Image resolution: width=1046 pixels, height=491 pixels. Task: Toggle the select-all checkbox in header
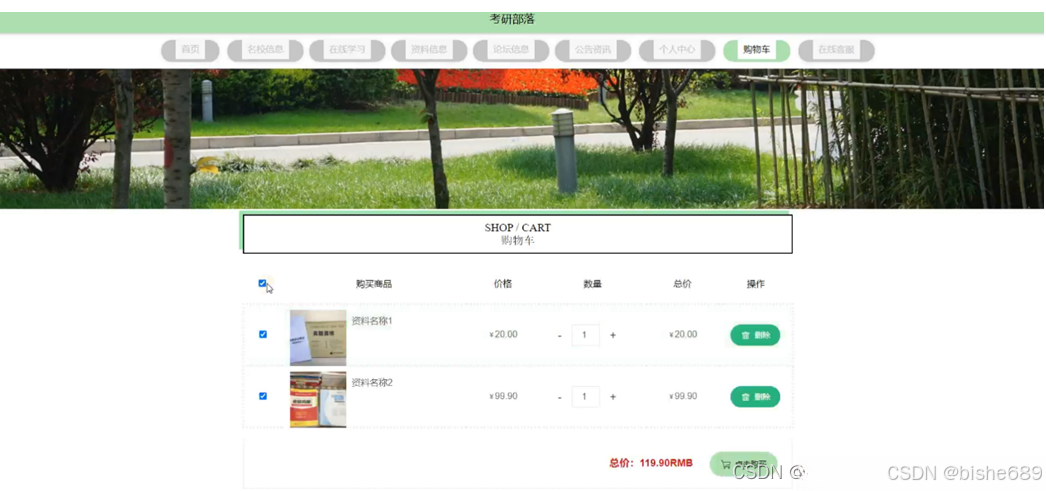coord(262,283)
